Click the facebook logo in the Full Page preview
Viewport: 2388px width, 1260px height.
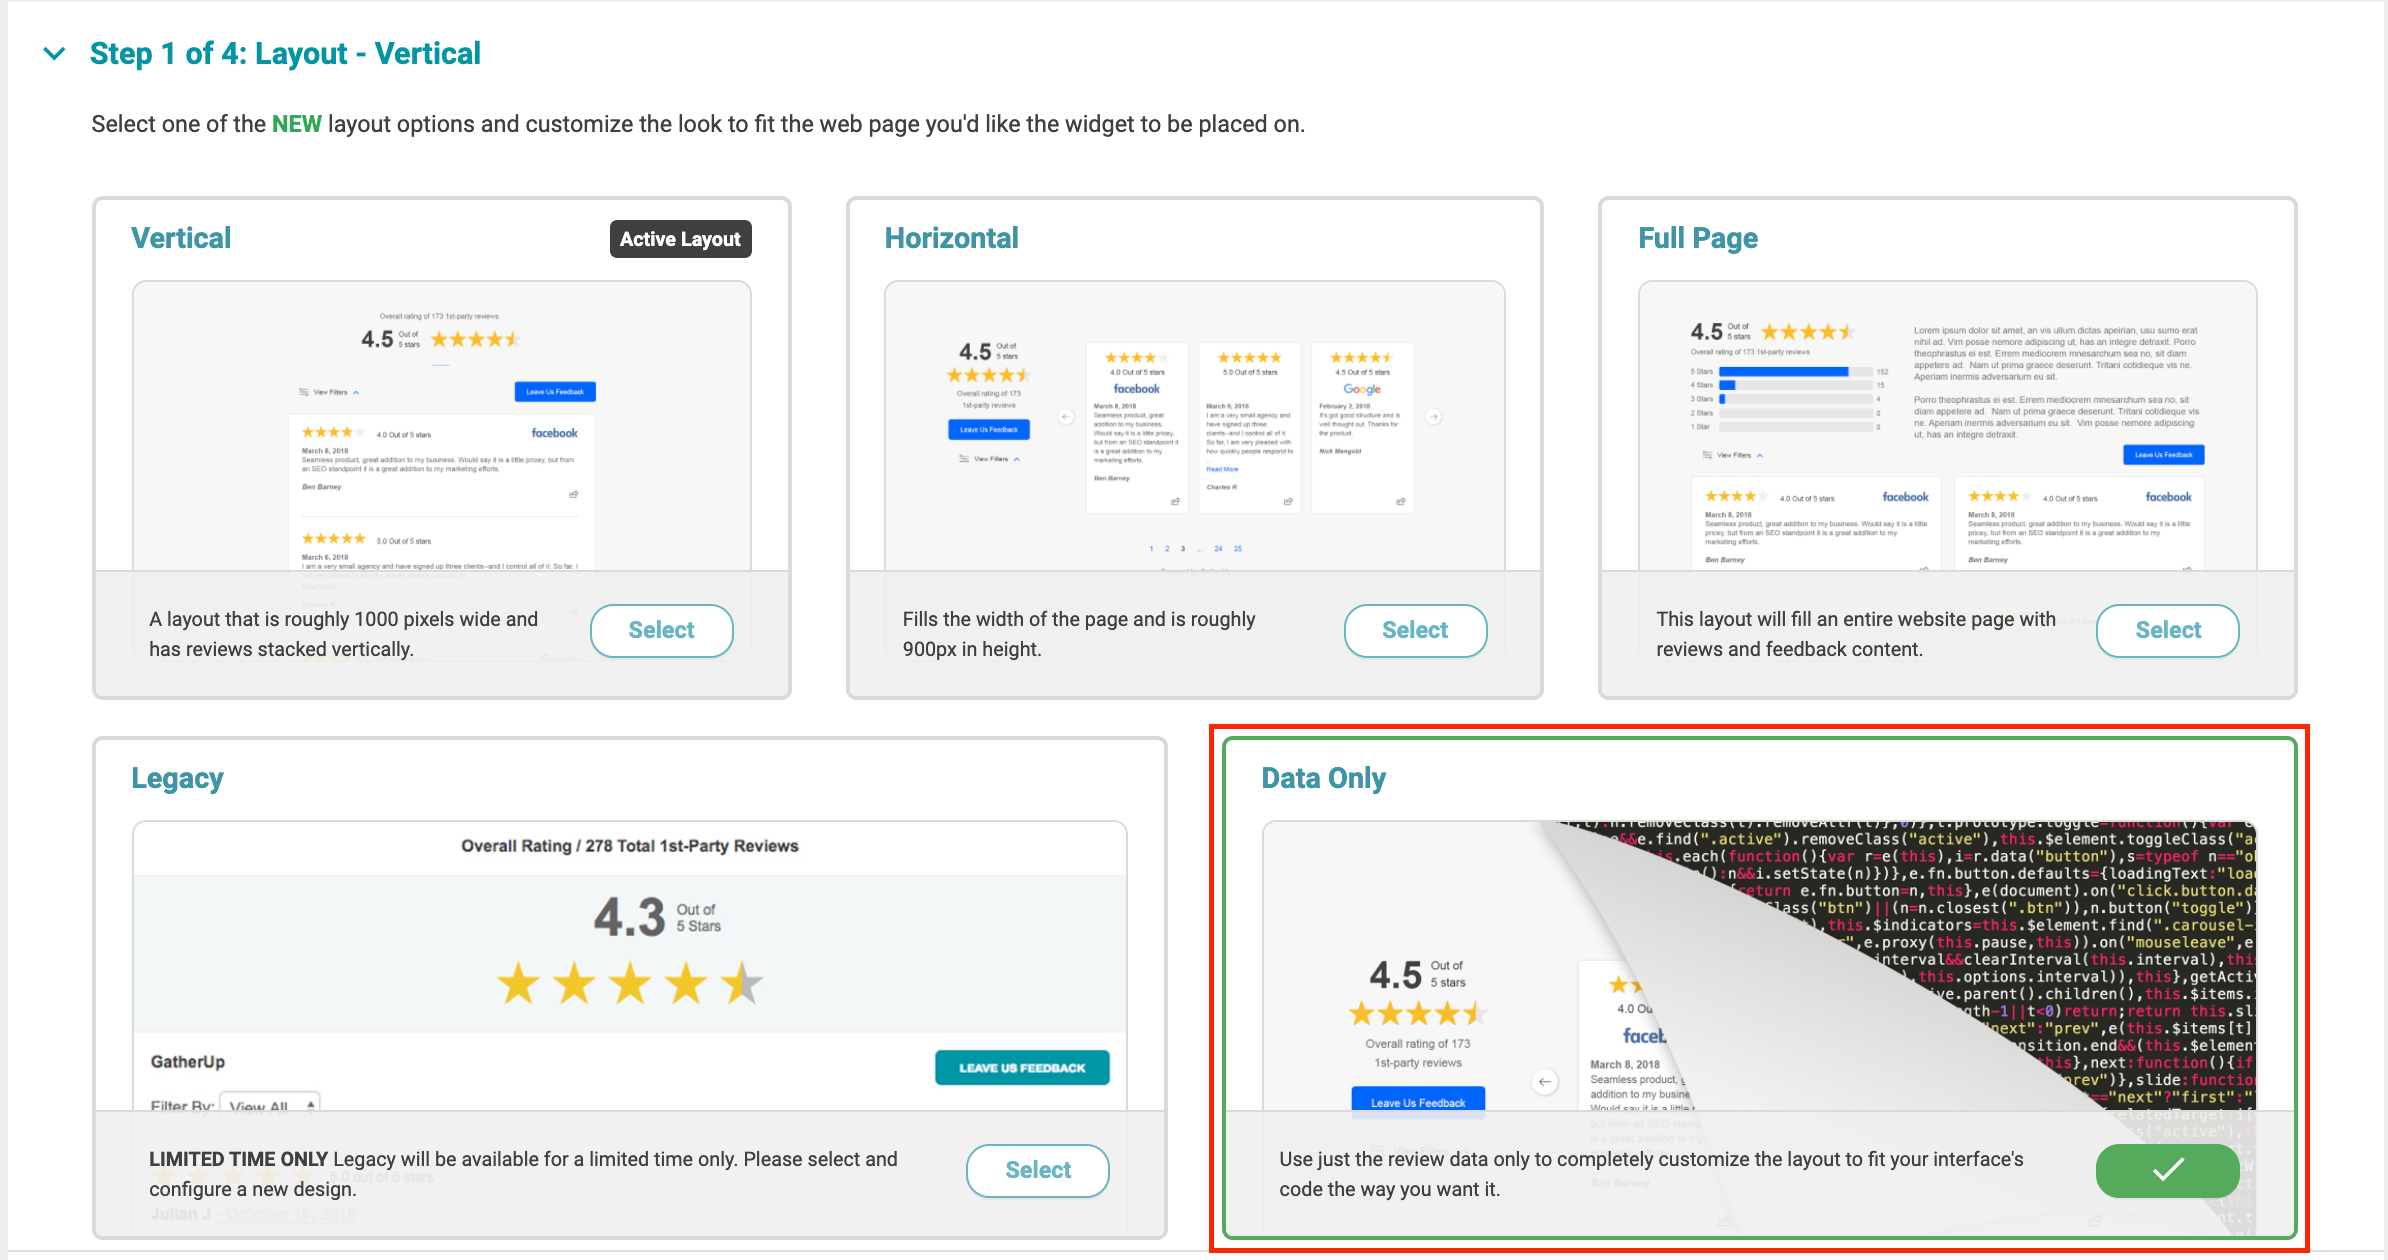pos(1905,496)
